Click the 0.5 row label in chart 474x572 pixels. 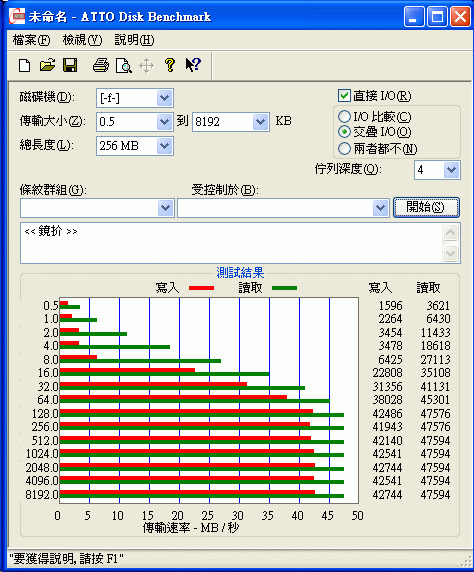click(x=51, y=305)
